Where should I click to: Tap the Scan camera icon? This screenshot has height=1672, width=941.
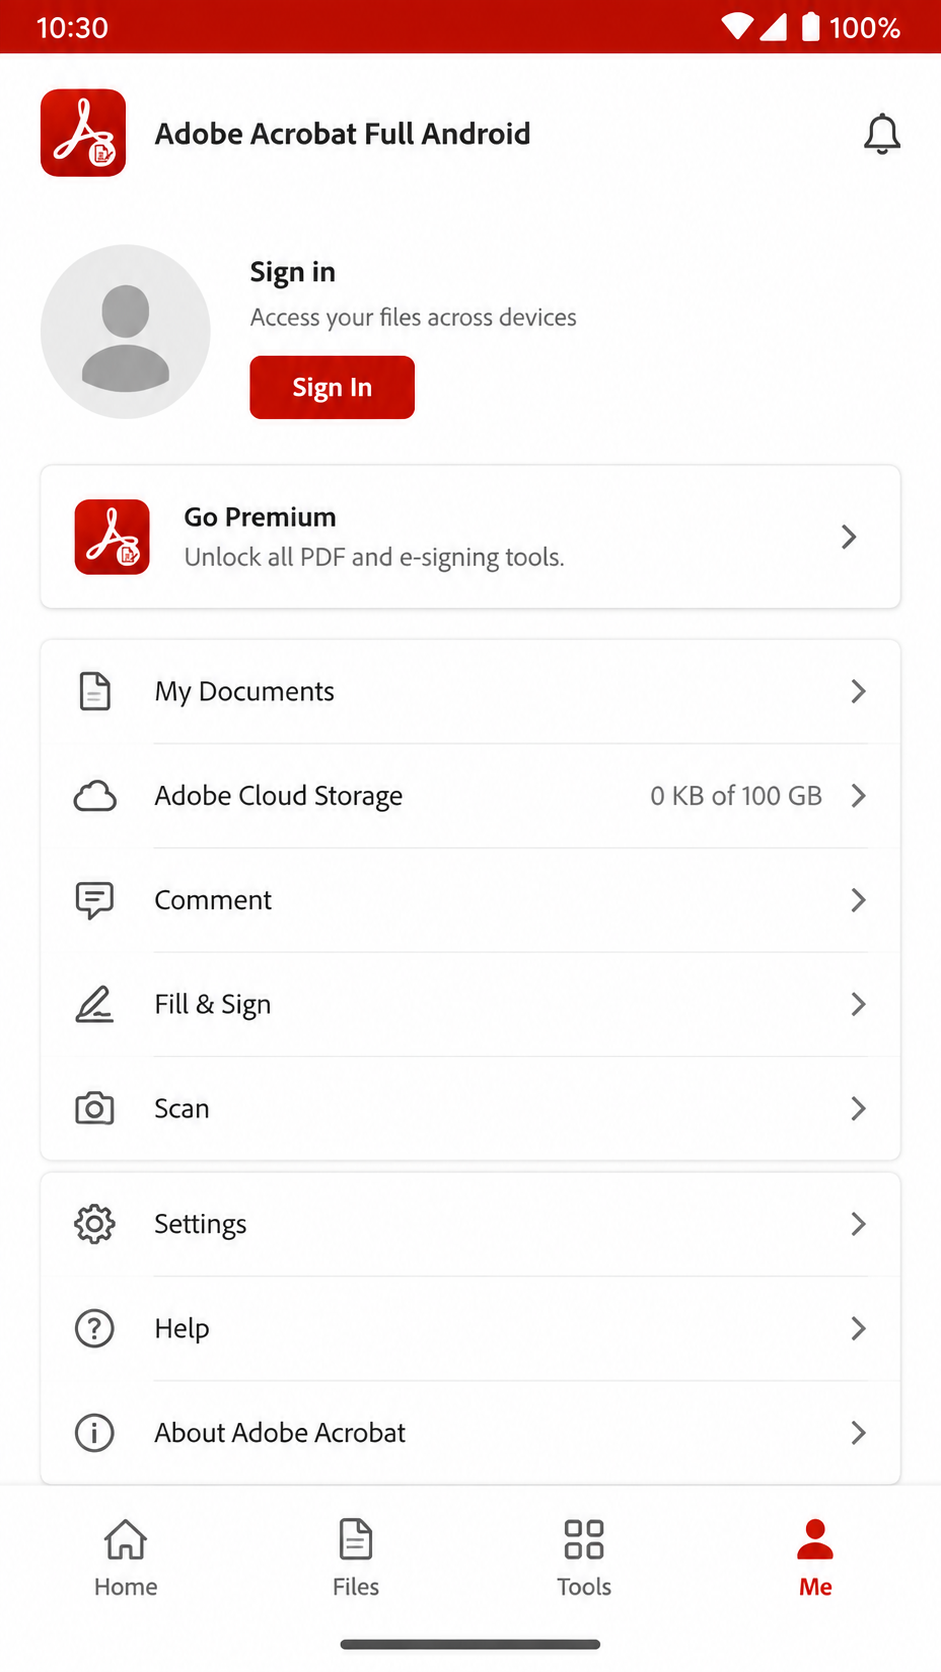coord(95,1108)
